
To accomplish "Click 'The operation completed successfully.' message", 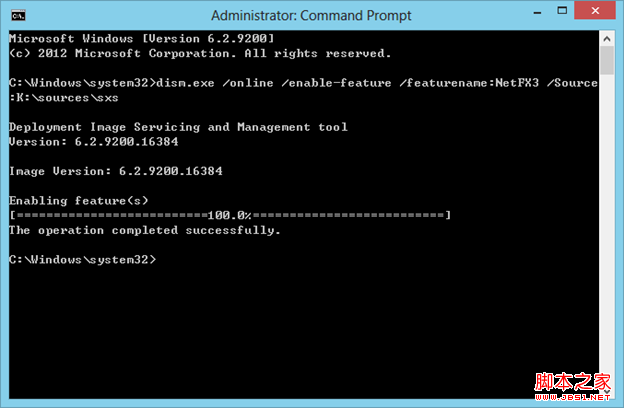I will point(144,230).
